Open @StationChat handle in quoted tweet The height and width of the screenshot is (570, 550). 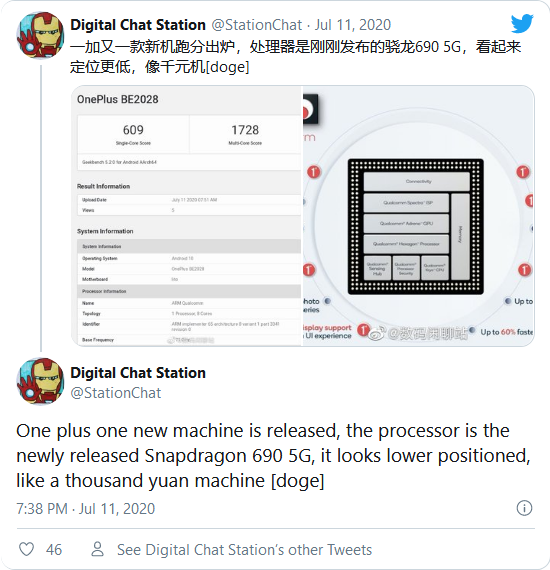257,25
